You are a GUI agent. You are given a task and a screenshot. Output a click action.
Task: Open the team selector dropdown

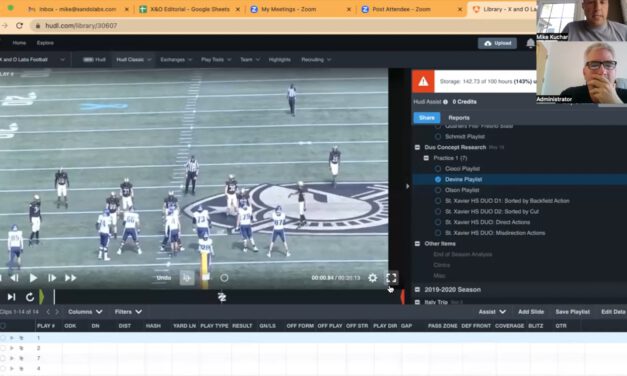(x=32, y=60)
